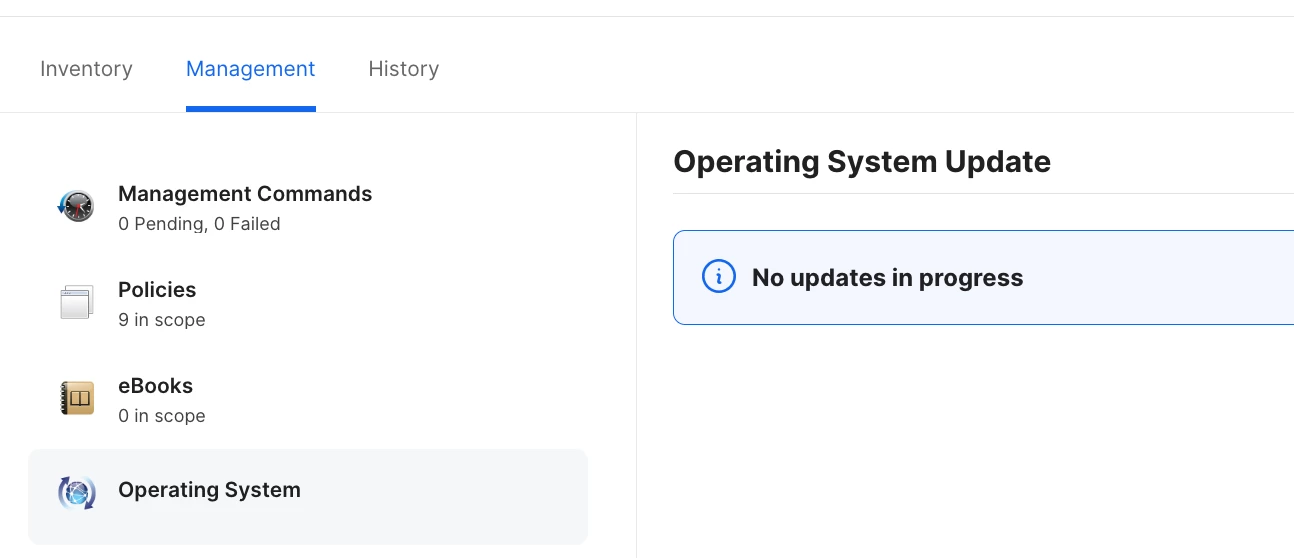Click the Operating System Update heading
The width and height of the screenshot is (1294, 558).
click(862, 161)
